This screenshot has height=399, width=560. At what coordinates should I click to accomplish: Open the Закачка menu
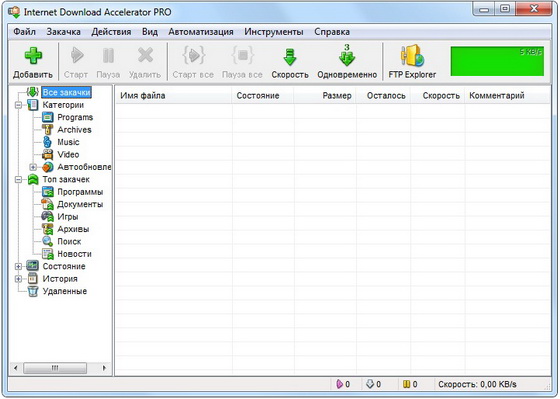(x=63, y=32)
